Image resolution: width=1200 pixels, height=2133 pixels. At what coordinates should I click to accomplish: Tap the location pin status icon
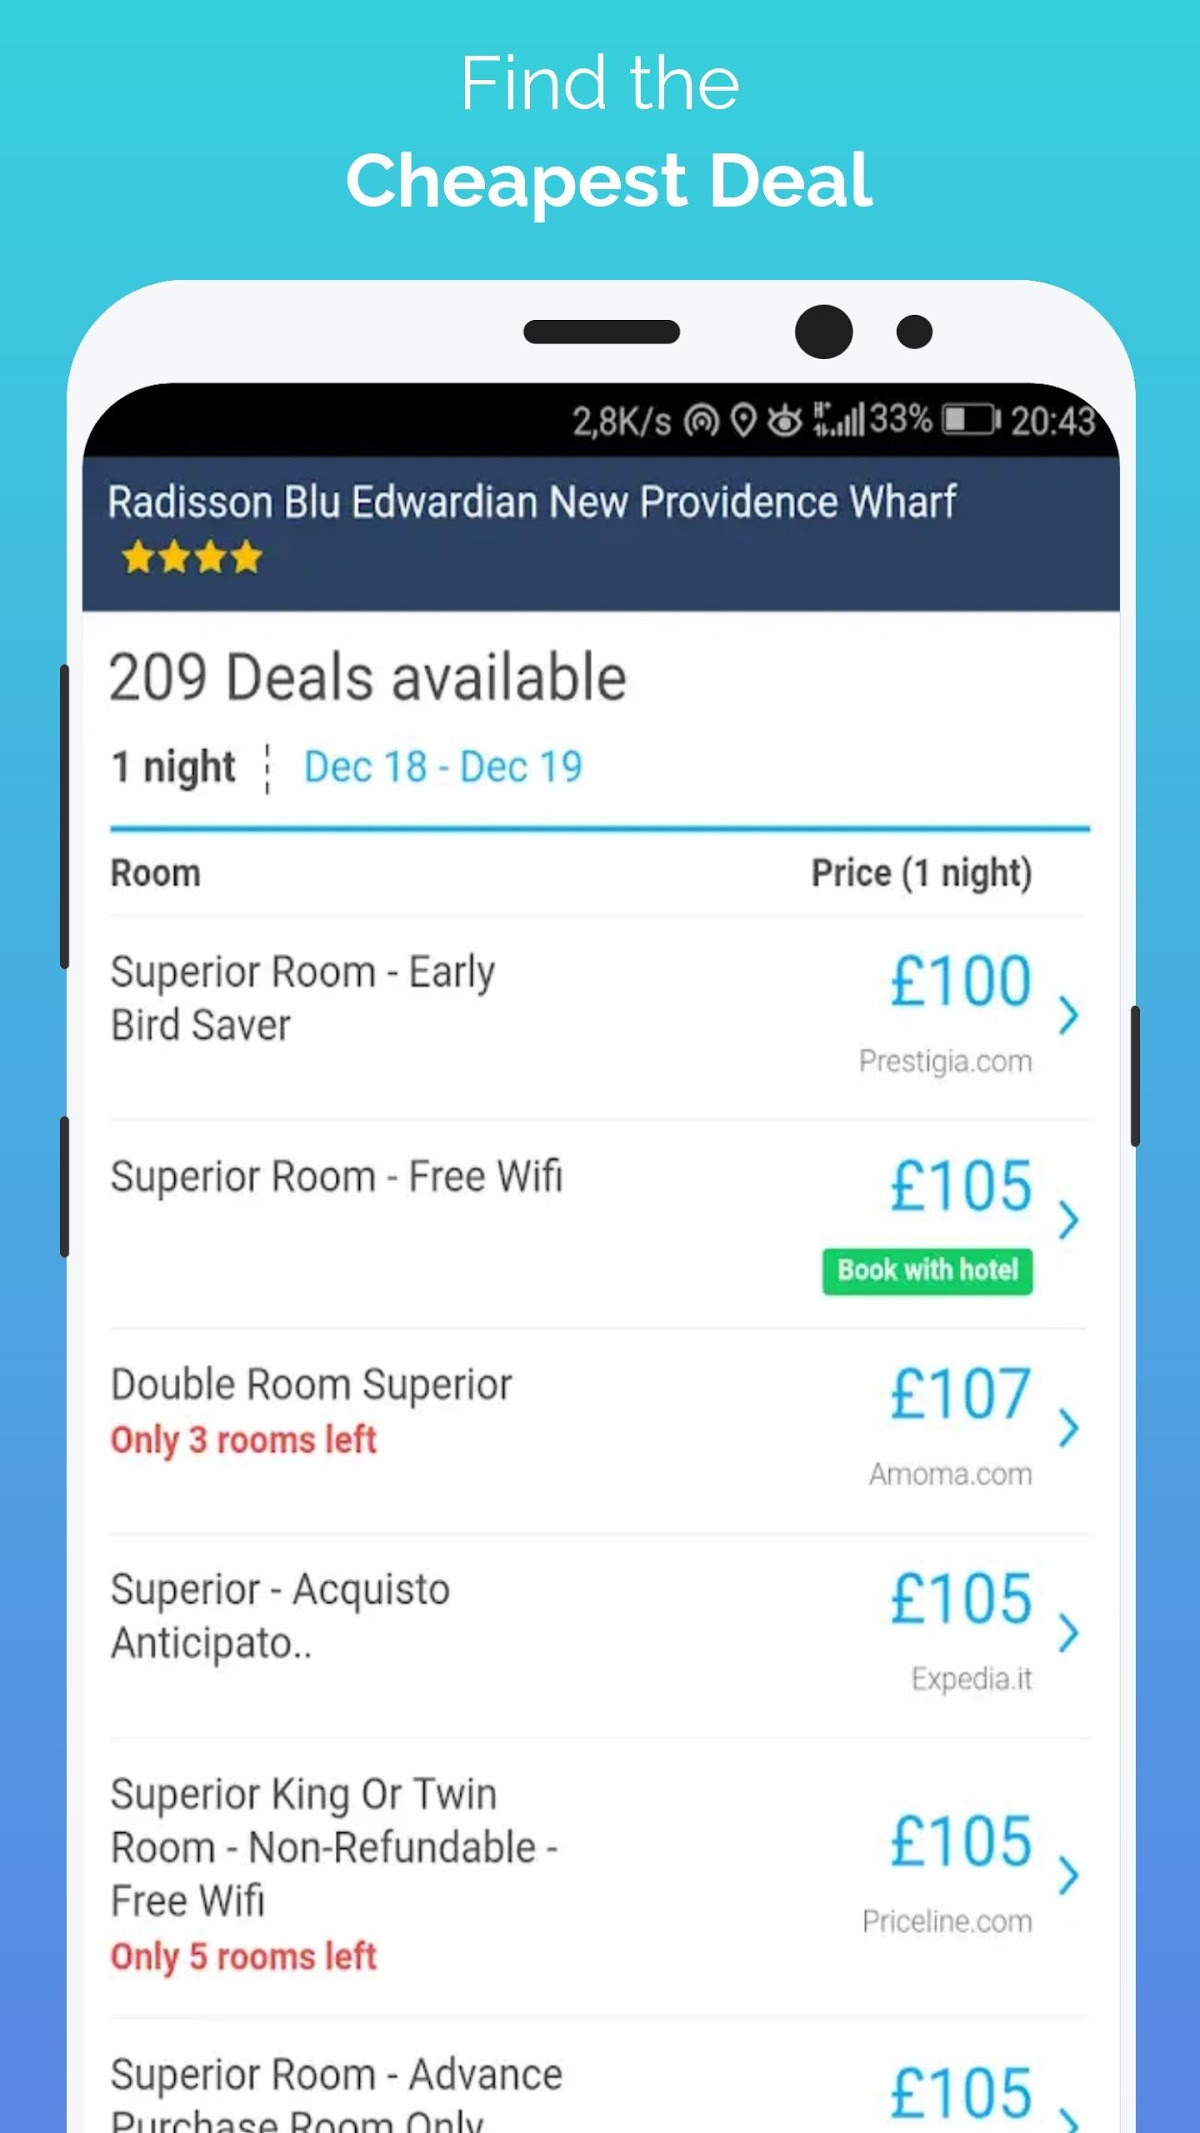pos(743,421)
